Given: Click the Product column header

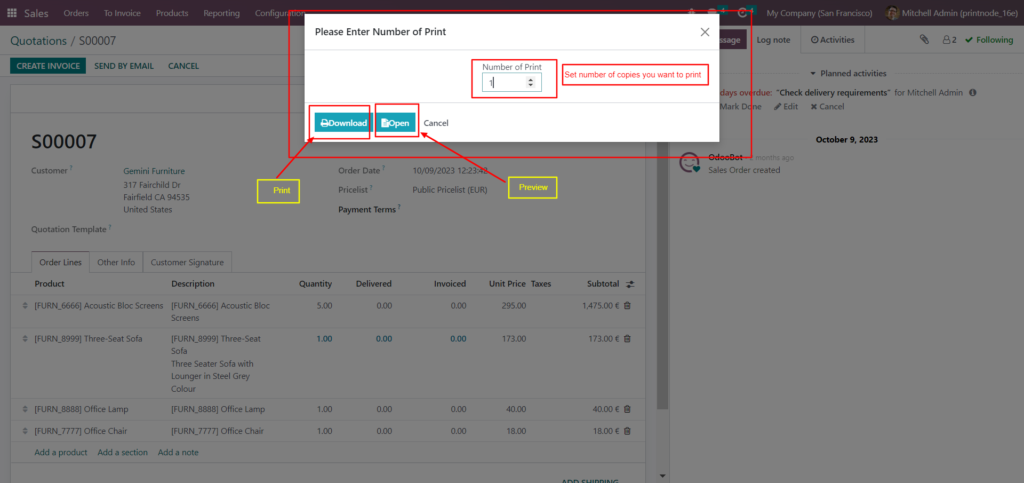Looking at the screenshot, I should click(x=50, y=284).
